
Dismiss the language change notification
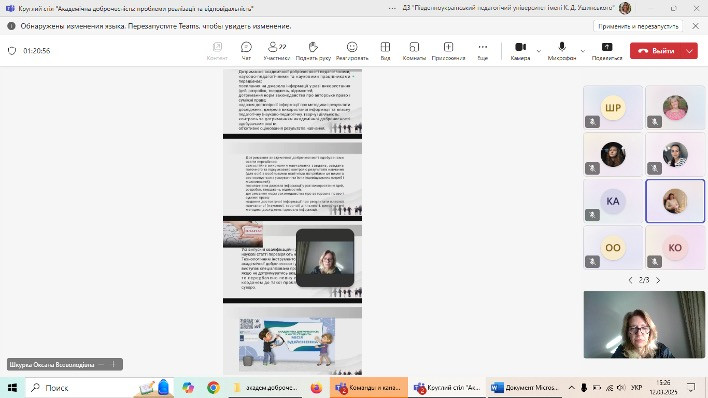click(x=695, y=26)
